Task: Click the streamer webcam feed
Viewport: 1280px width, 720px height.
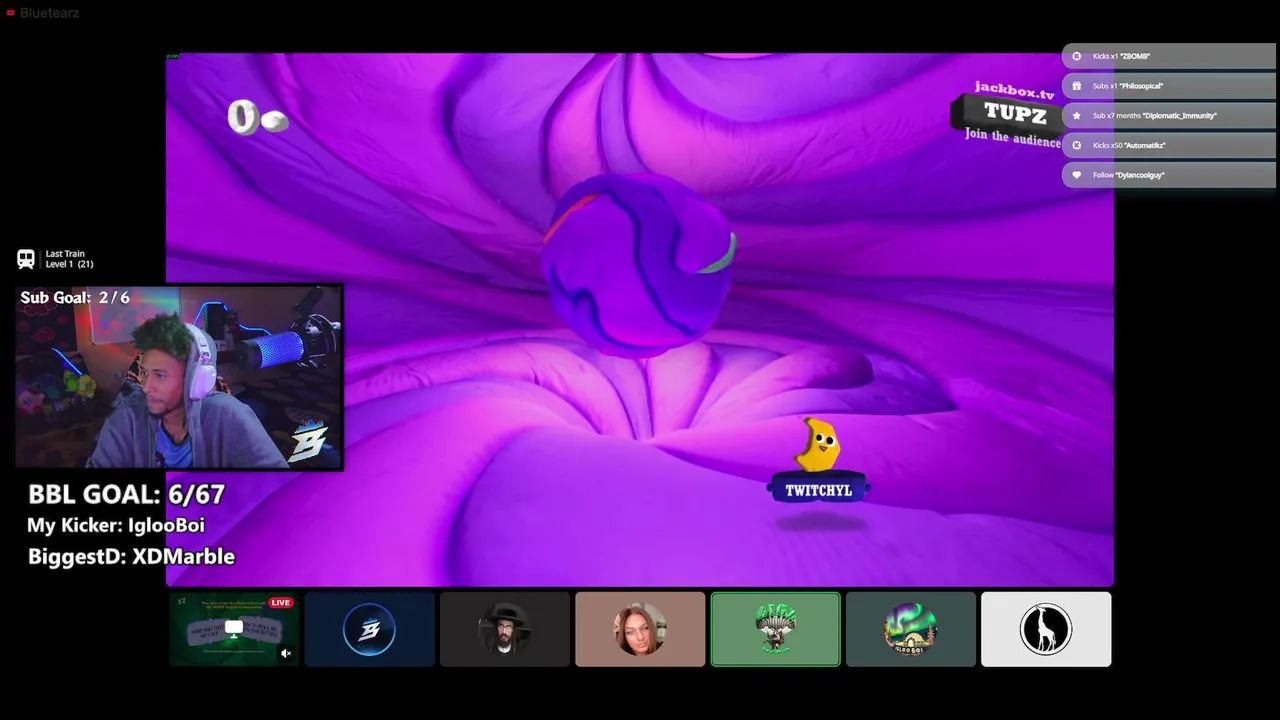Action: (x=179, y=377)
